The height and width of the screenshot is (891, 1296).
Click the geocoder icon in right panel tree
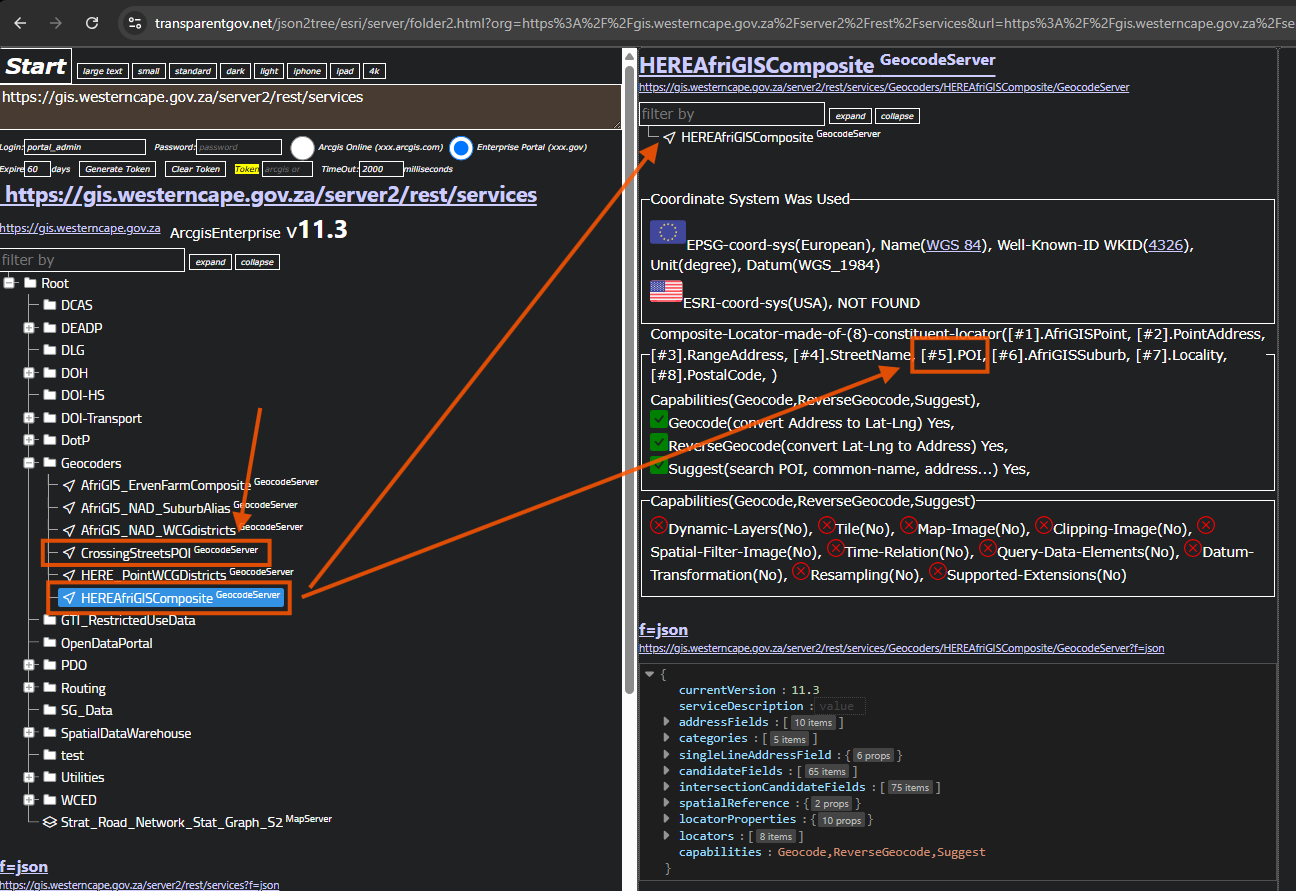click(668, 138)
